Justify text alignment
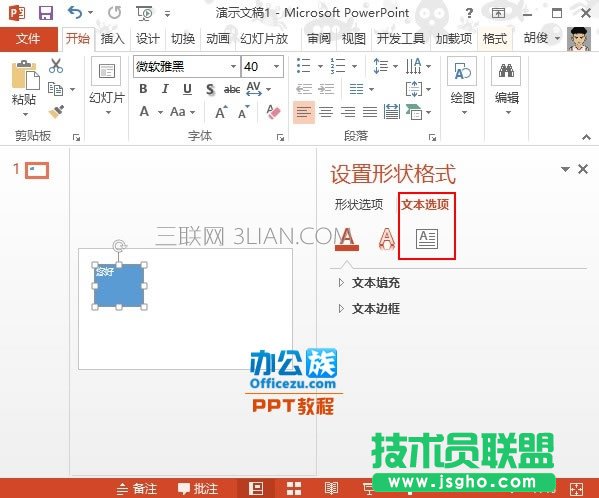The width and height of the screenshot is (599, 498). (370, 112)
